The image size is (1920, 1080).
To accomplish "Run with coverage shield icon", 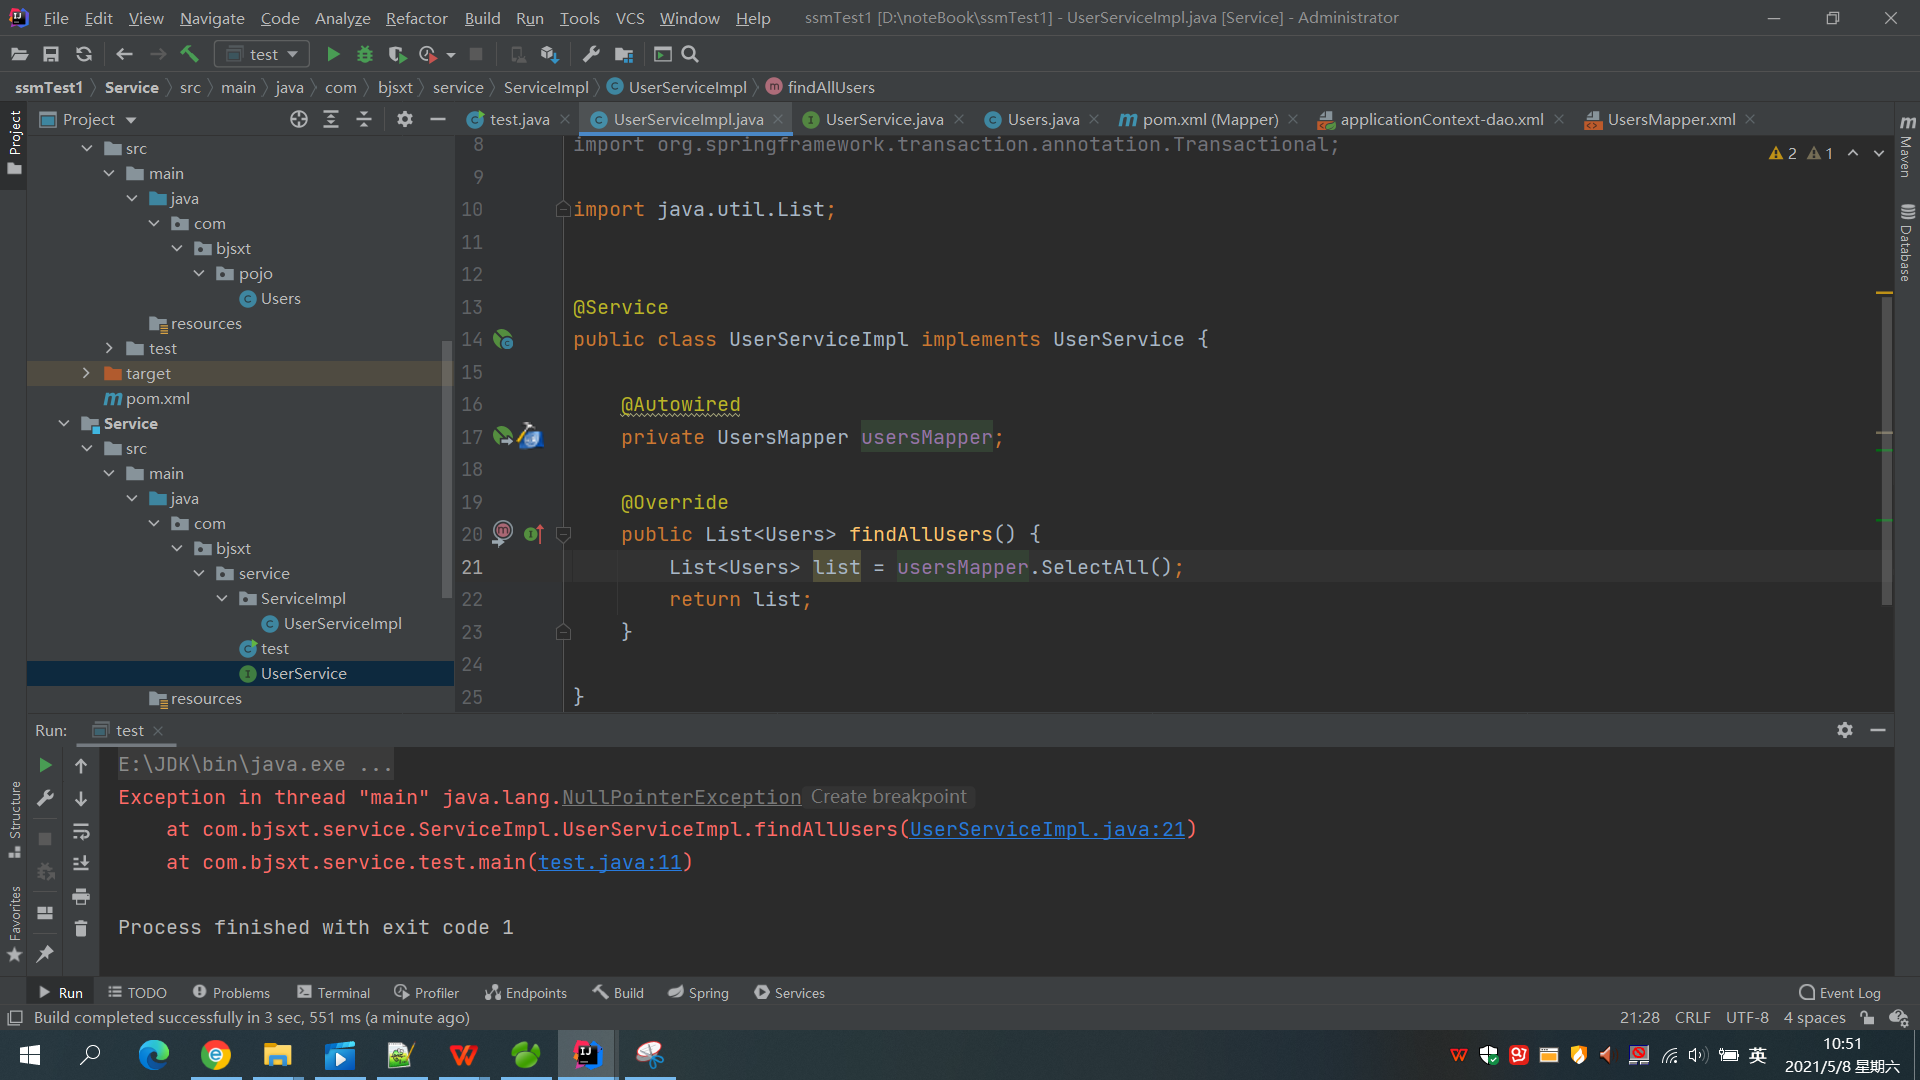I will (x=397, y=55).
